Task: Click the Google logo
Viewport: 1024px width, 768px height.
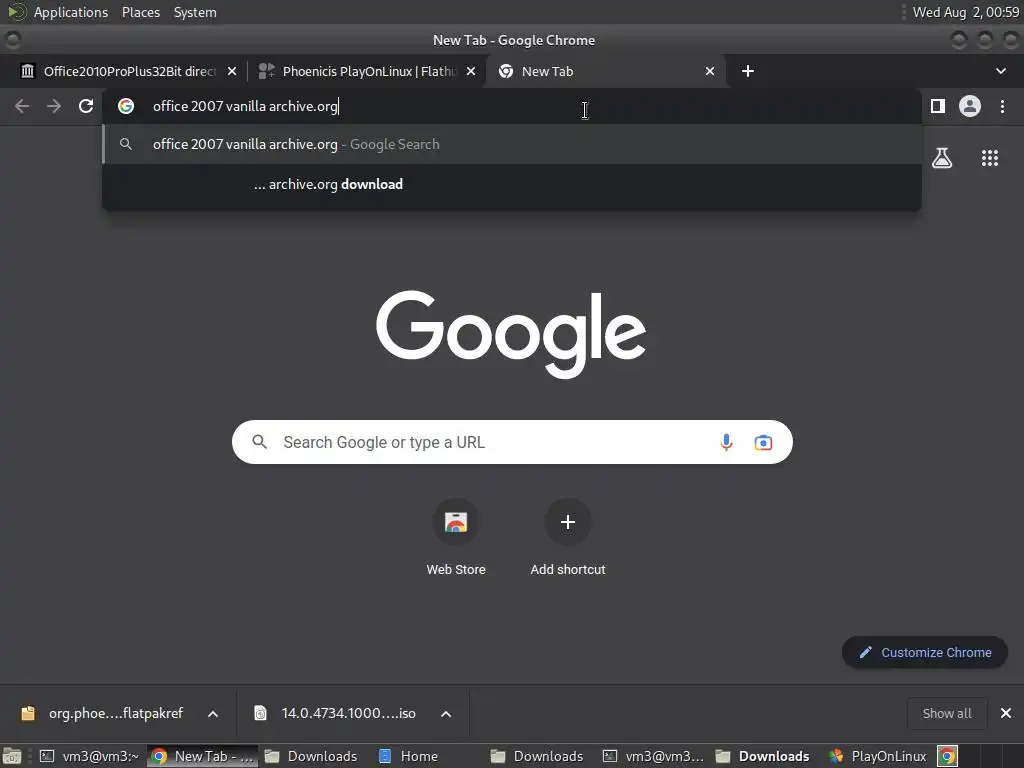Action: tap(511, 334)
